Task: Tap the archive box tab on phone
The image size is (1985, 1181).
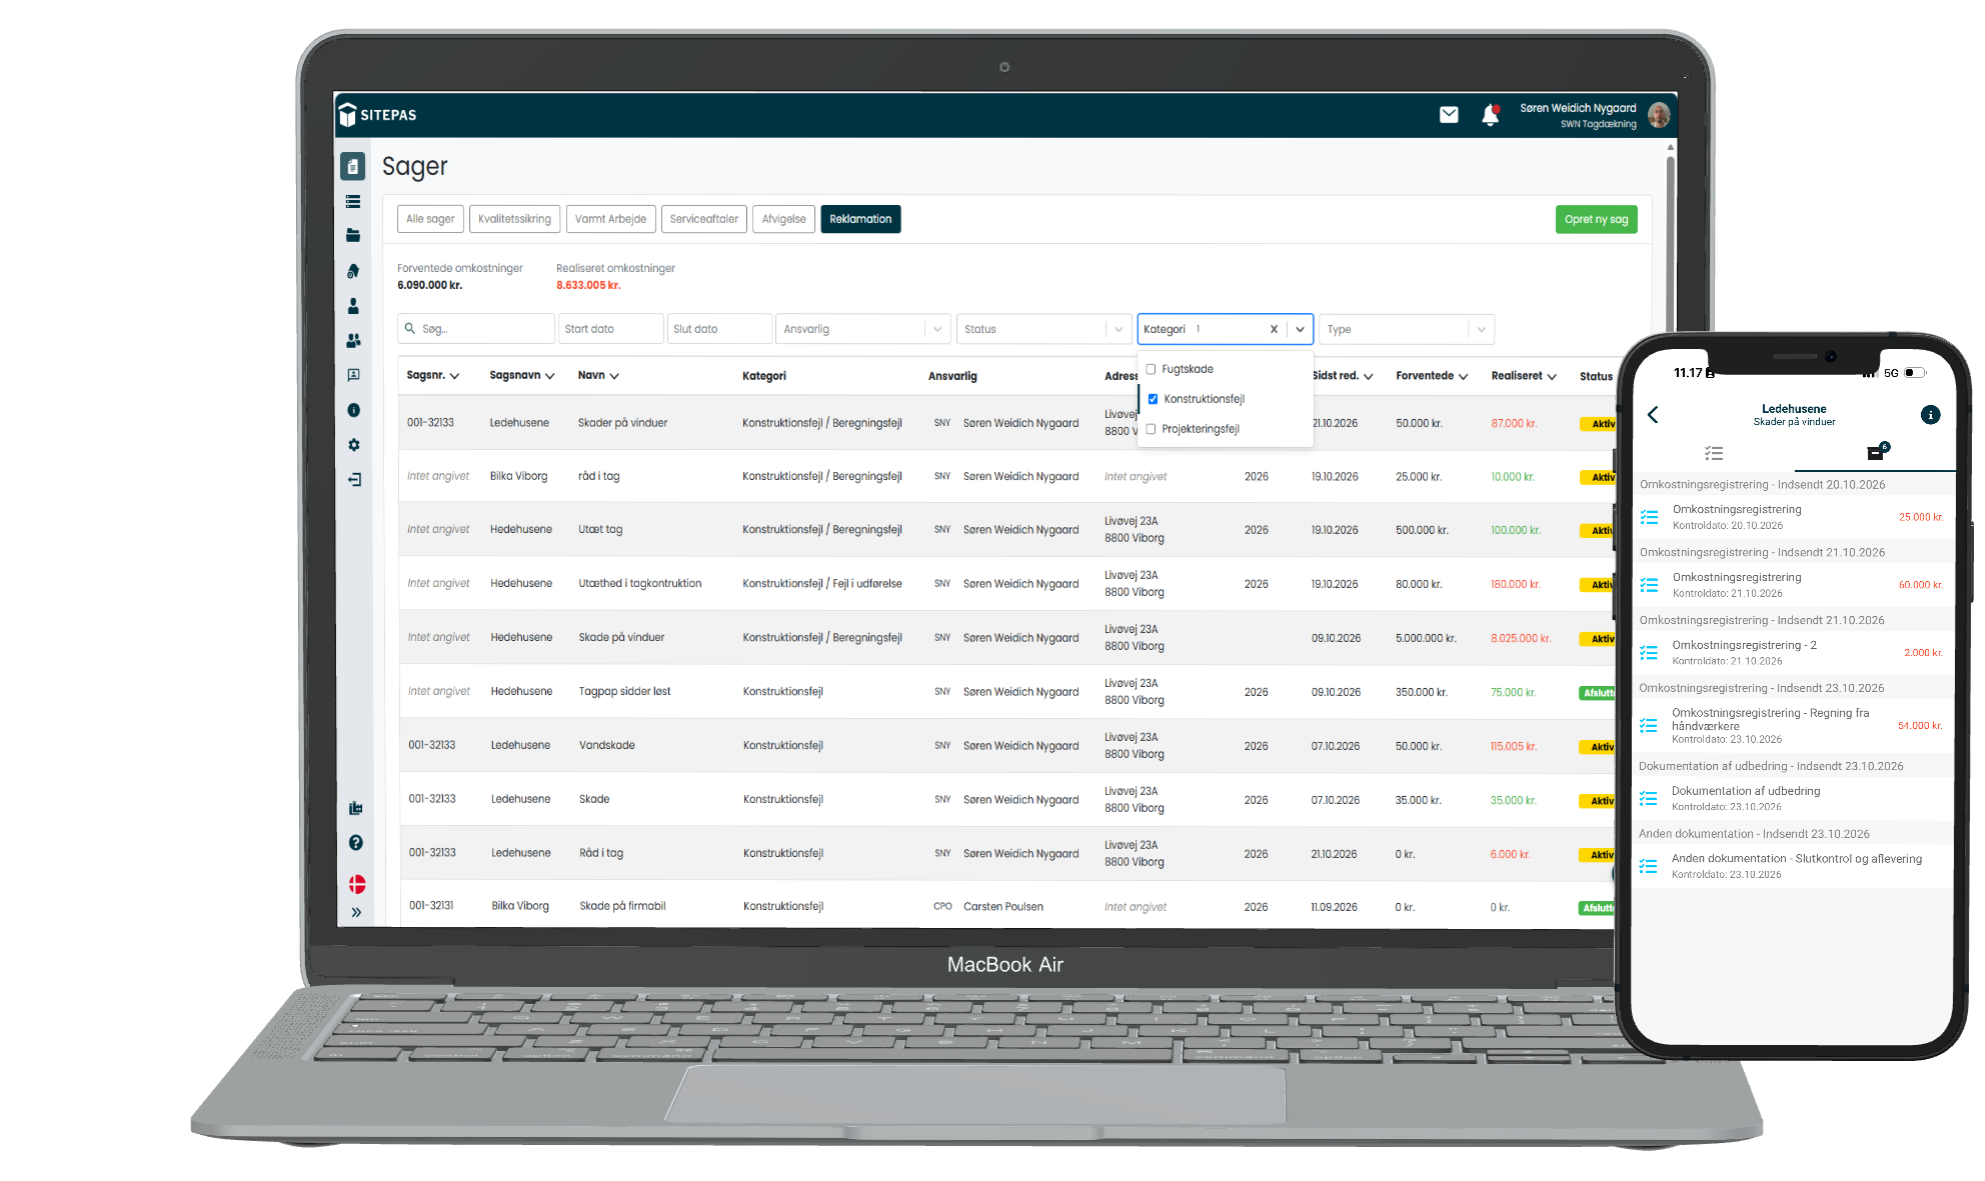Action: (x=1876, y=453)
